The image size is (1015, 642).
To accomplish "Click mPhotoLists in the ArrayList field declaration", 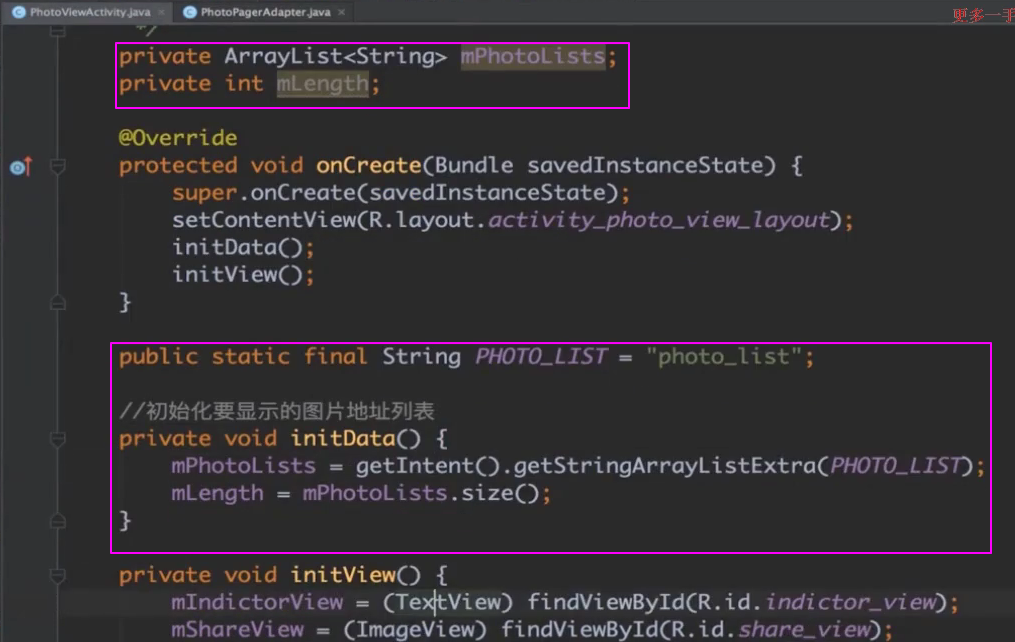I will coord(533,56).
